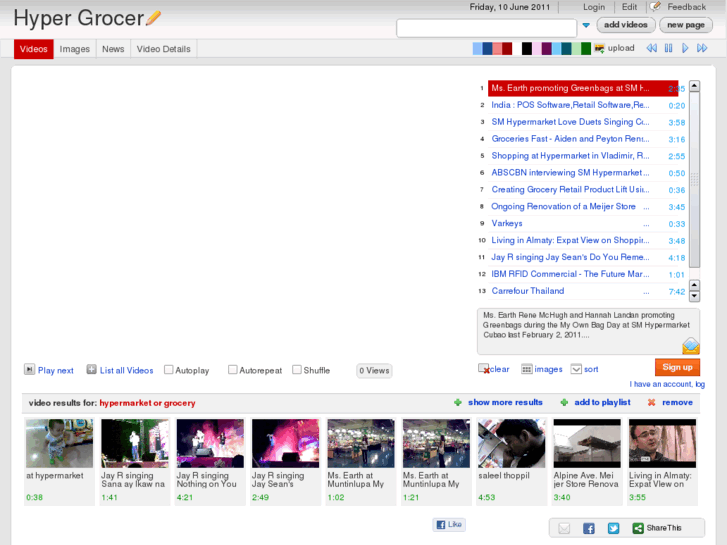Click the Play next icon
The image size is (727, 545).
[x=29, y=370]
